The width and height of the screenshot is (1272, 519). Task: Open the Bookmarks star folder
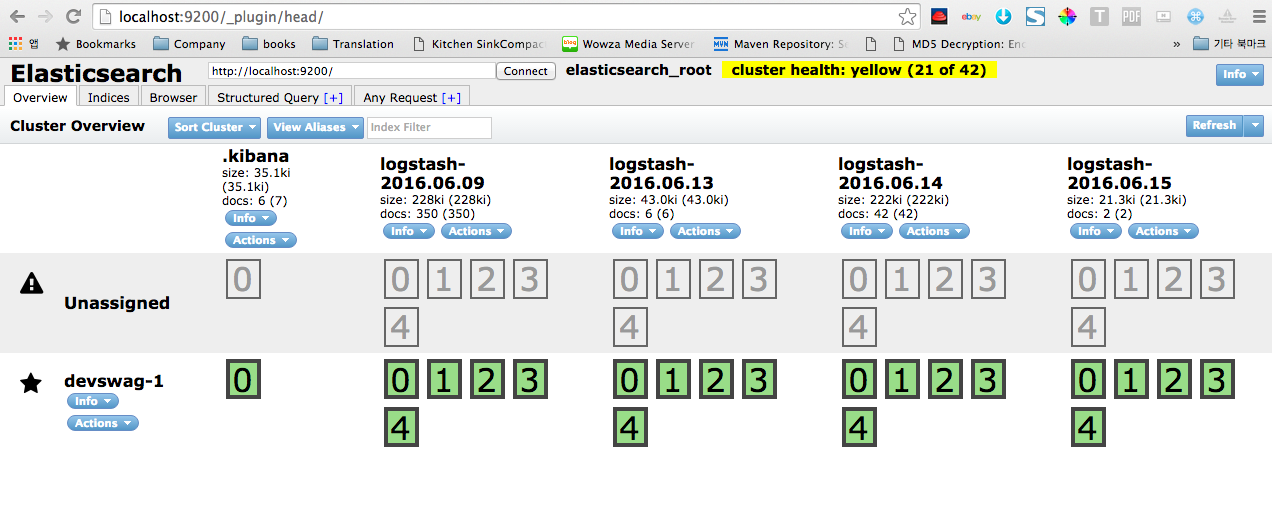96,44
